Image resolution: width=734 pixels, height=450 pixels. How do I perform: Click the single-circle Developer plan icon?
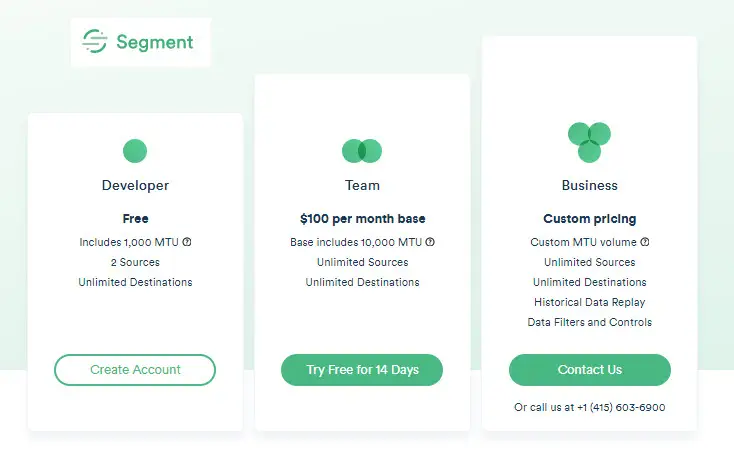pos(135,151)
